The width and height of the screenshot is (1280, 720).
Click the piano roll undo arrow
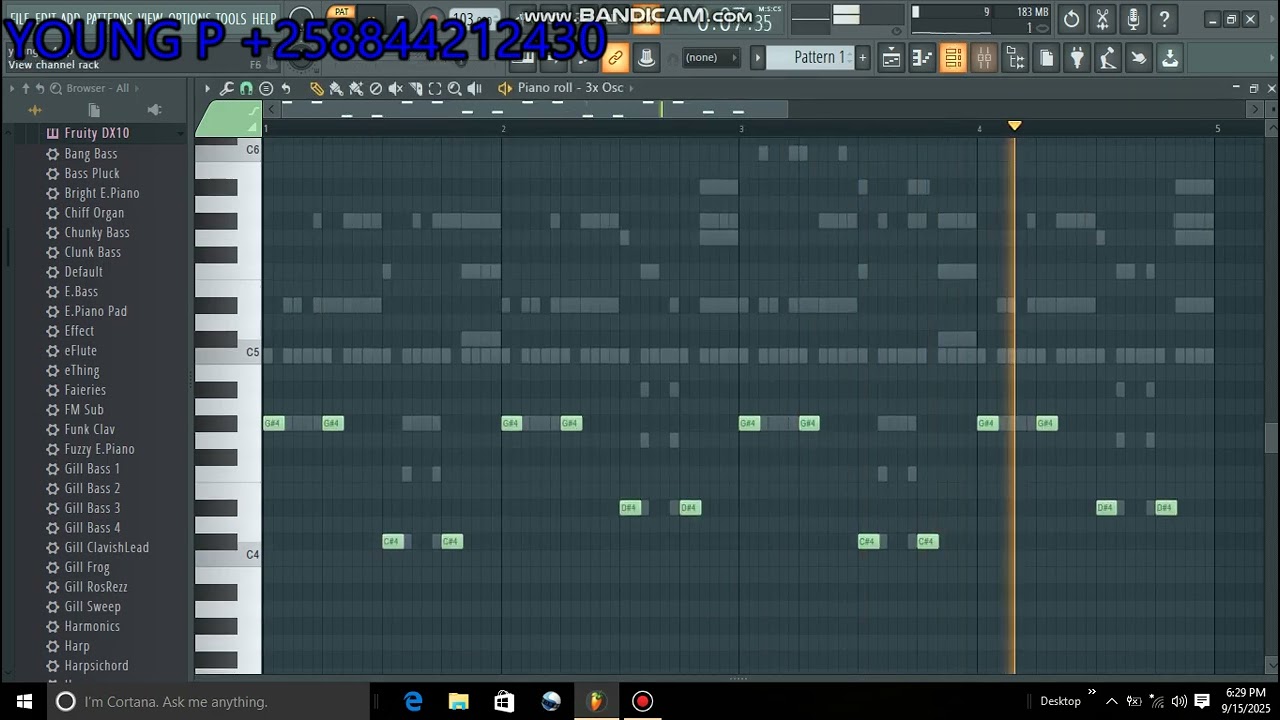[286, 88]
